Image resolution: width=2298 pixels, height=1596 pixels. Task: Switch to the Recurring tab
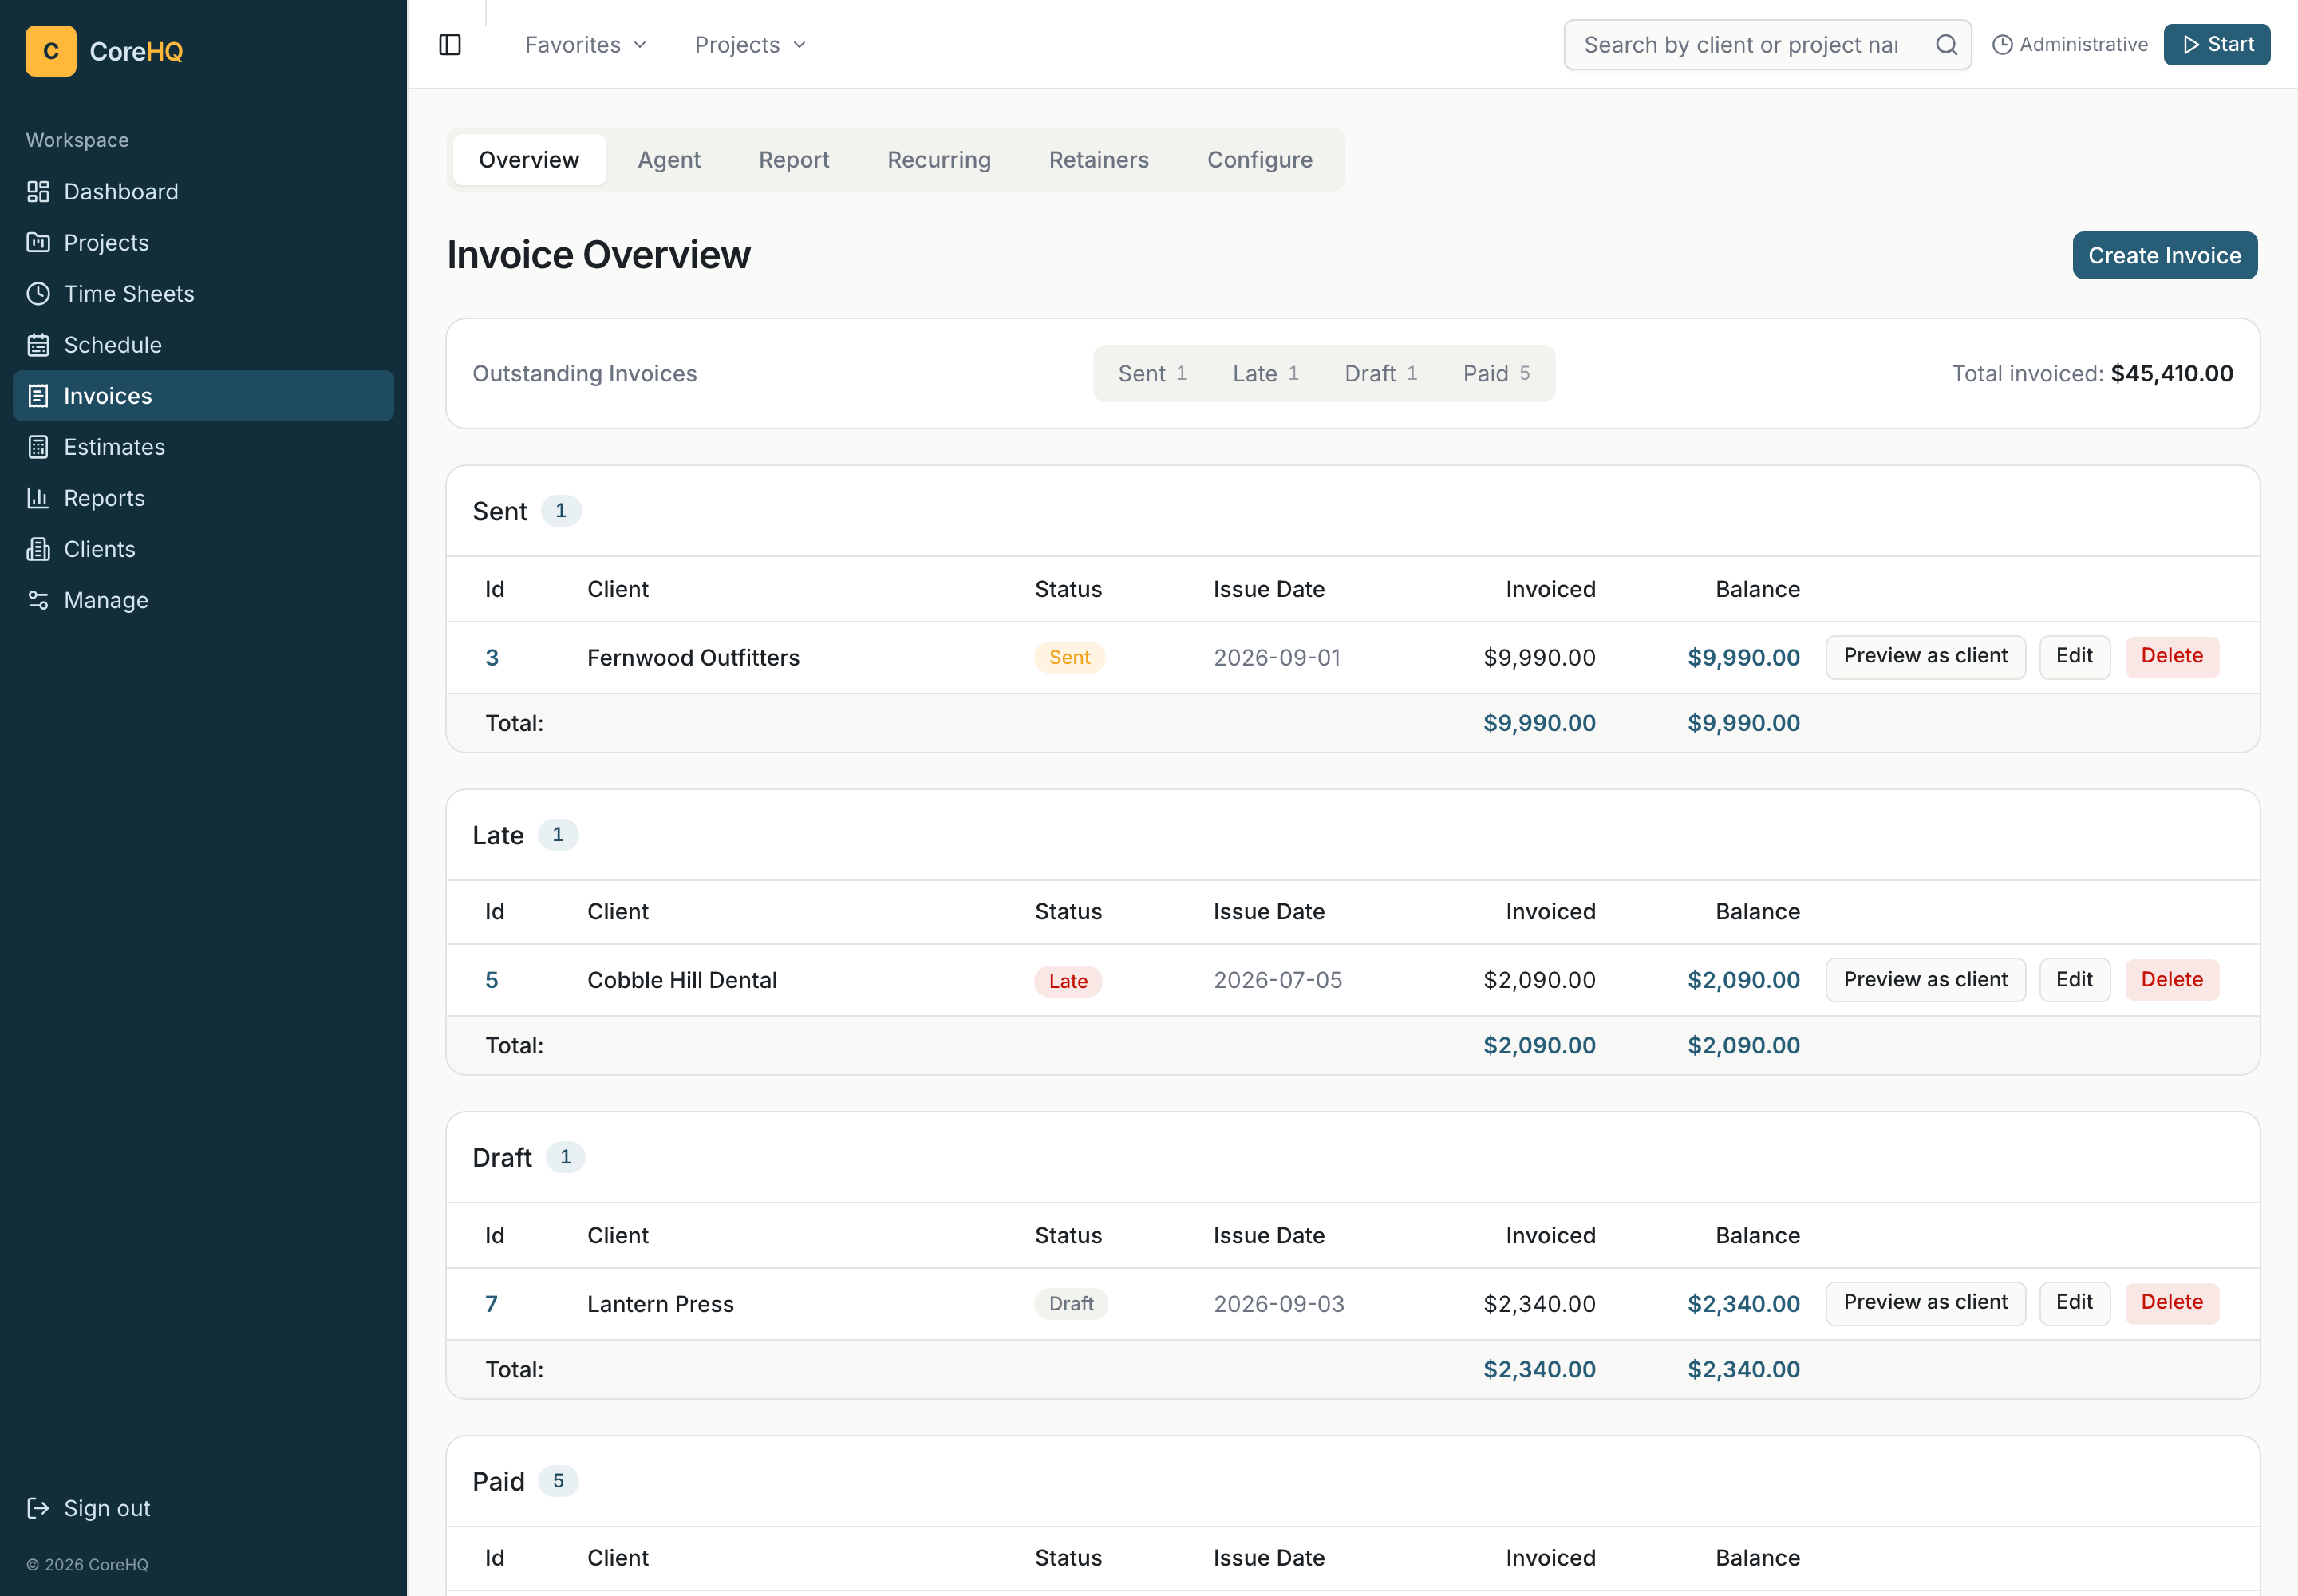pos(939,160)
